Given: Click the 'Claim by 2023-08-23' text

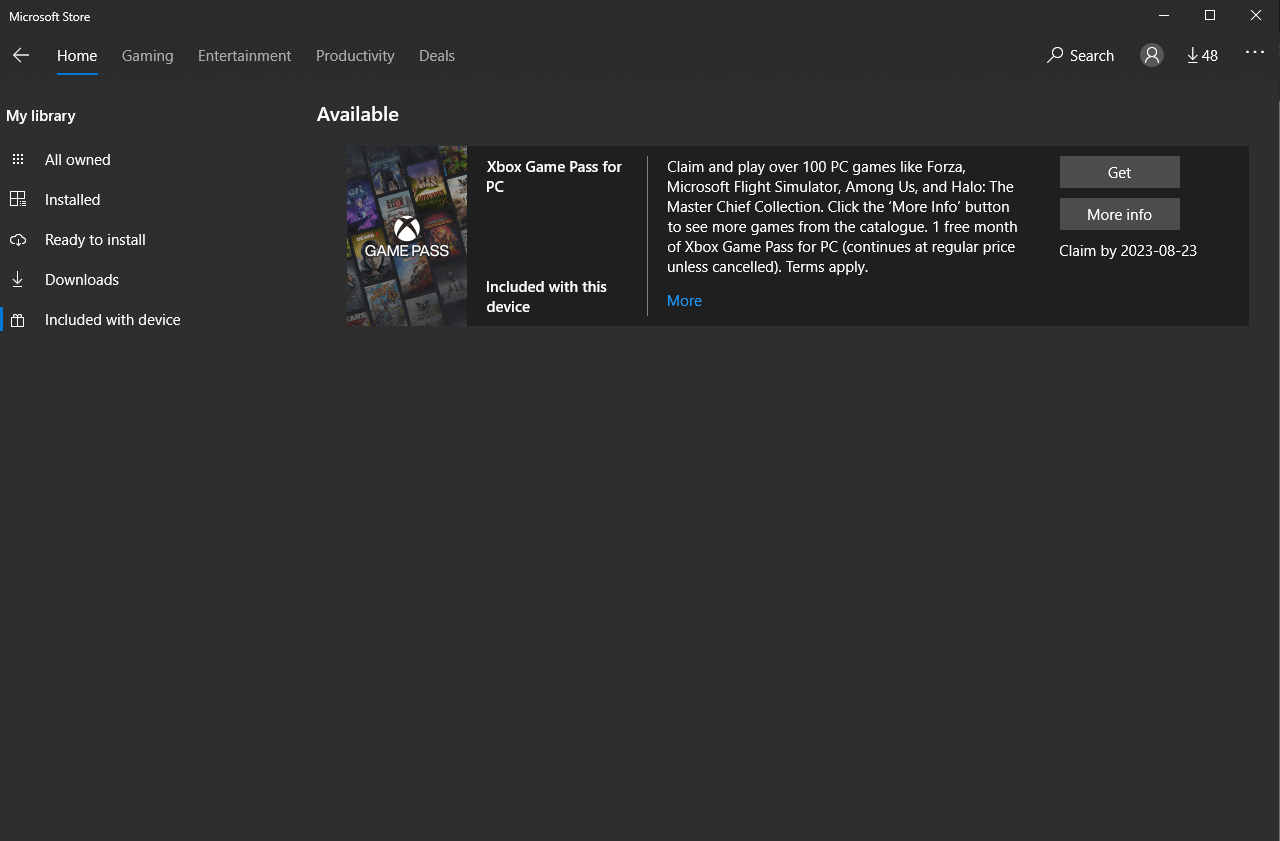Looking at the screenshot, I should [x=1128, y=251].
